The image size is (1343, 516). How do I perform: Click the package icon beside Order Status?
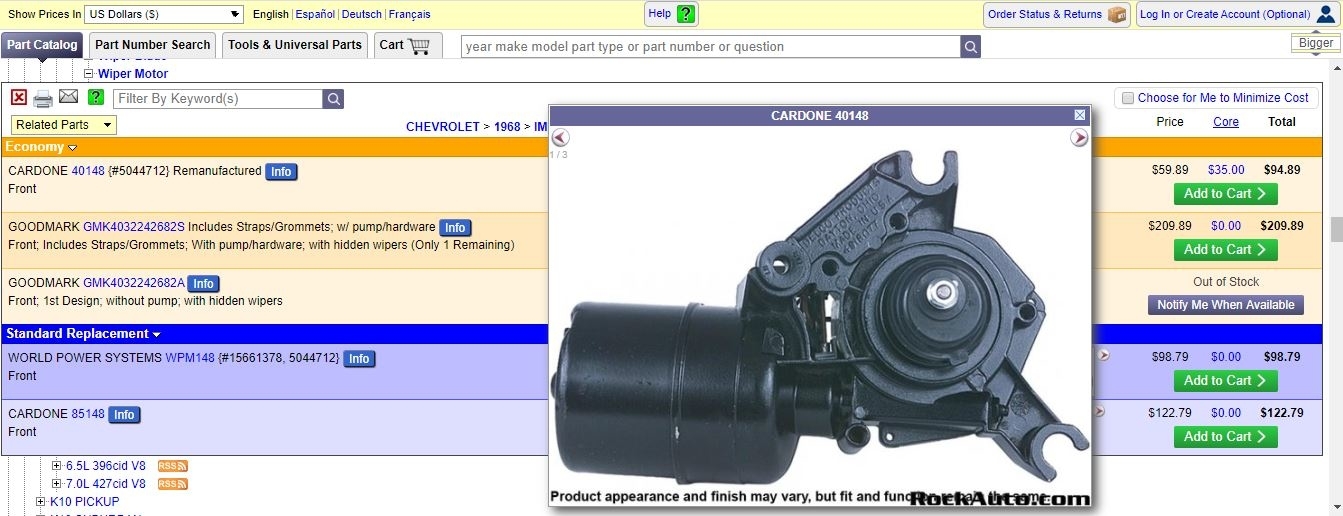tap(1116, 14)
